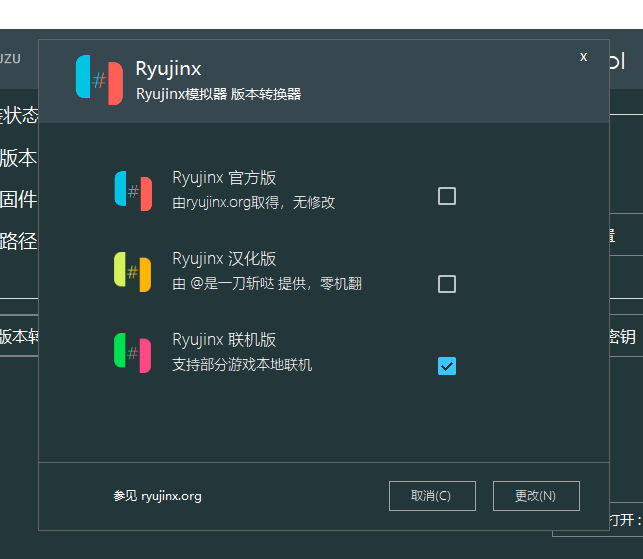Click the 由 @是一刀斩哒 提供 description
The width and height of the screenshot is (643, 559).
point(266,284)
